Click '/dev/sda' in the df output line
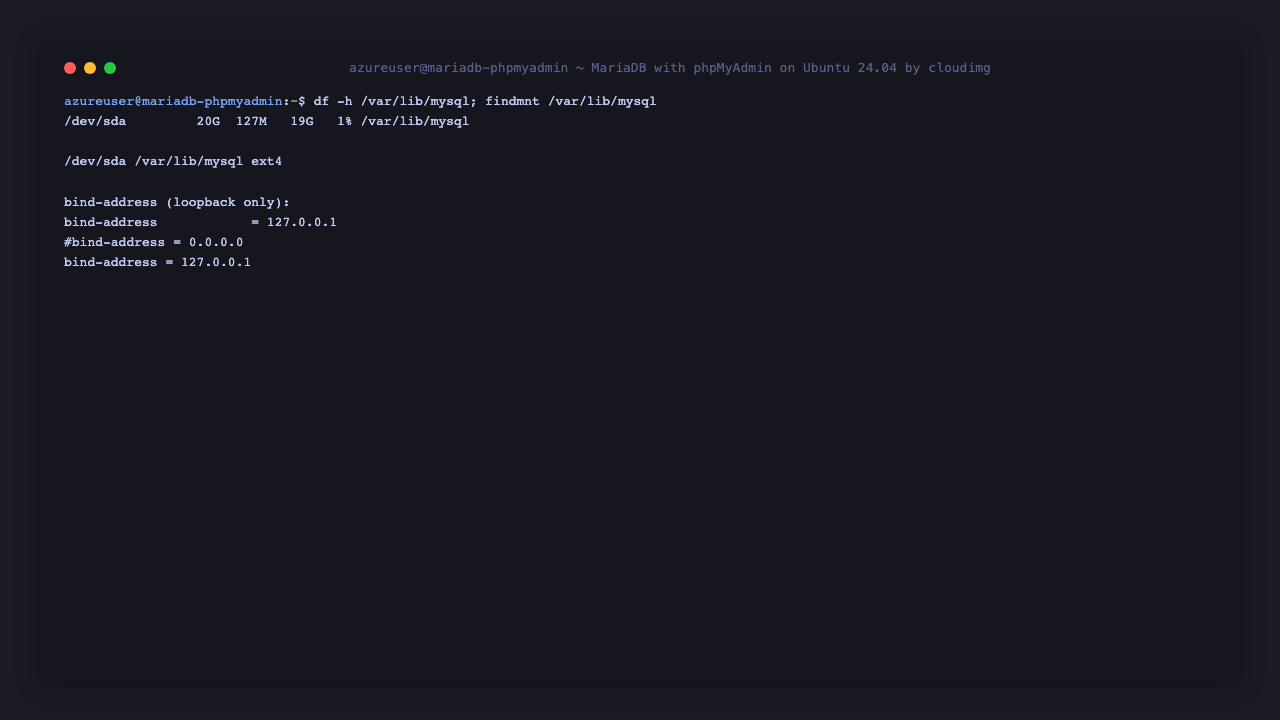 click(95, 122)
